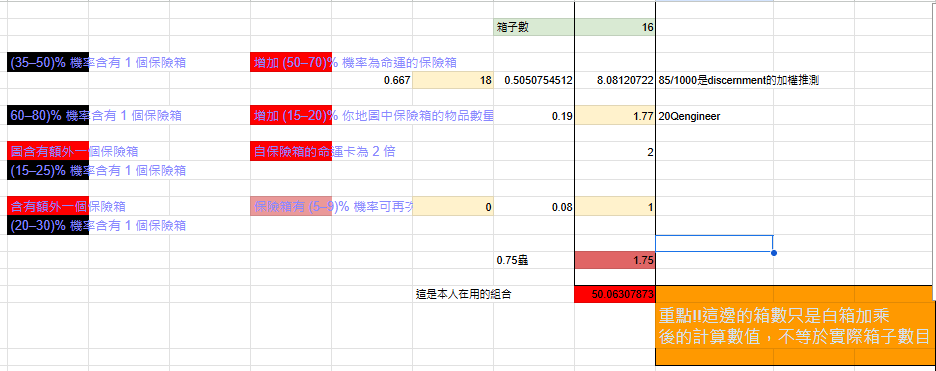The image size is (936, 371).
Task: Click the orange 重點 note box
Action: coord(795,326)
